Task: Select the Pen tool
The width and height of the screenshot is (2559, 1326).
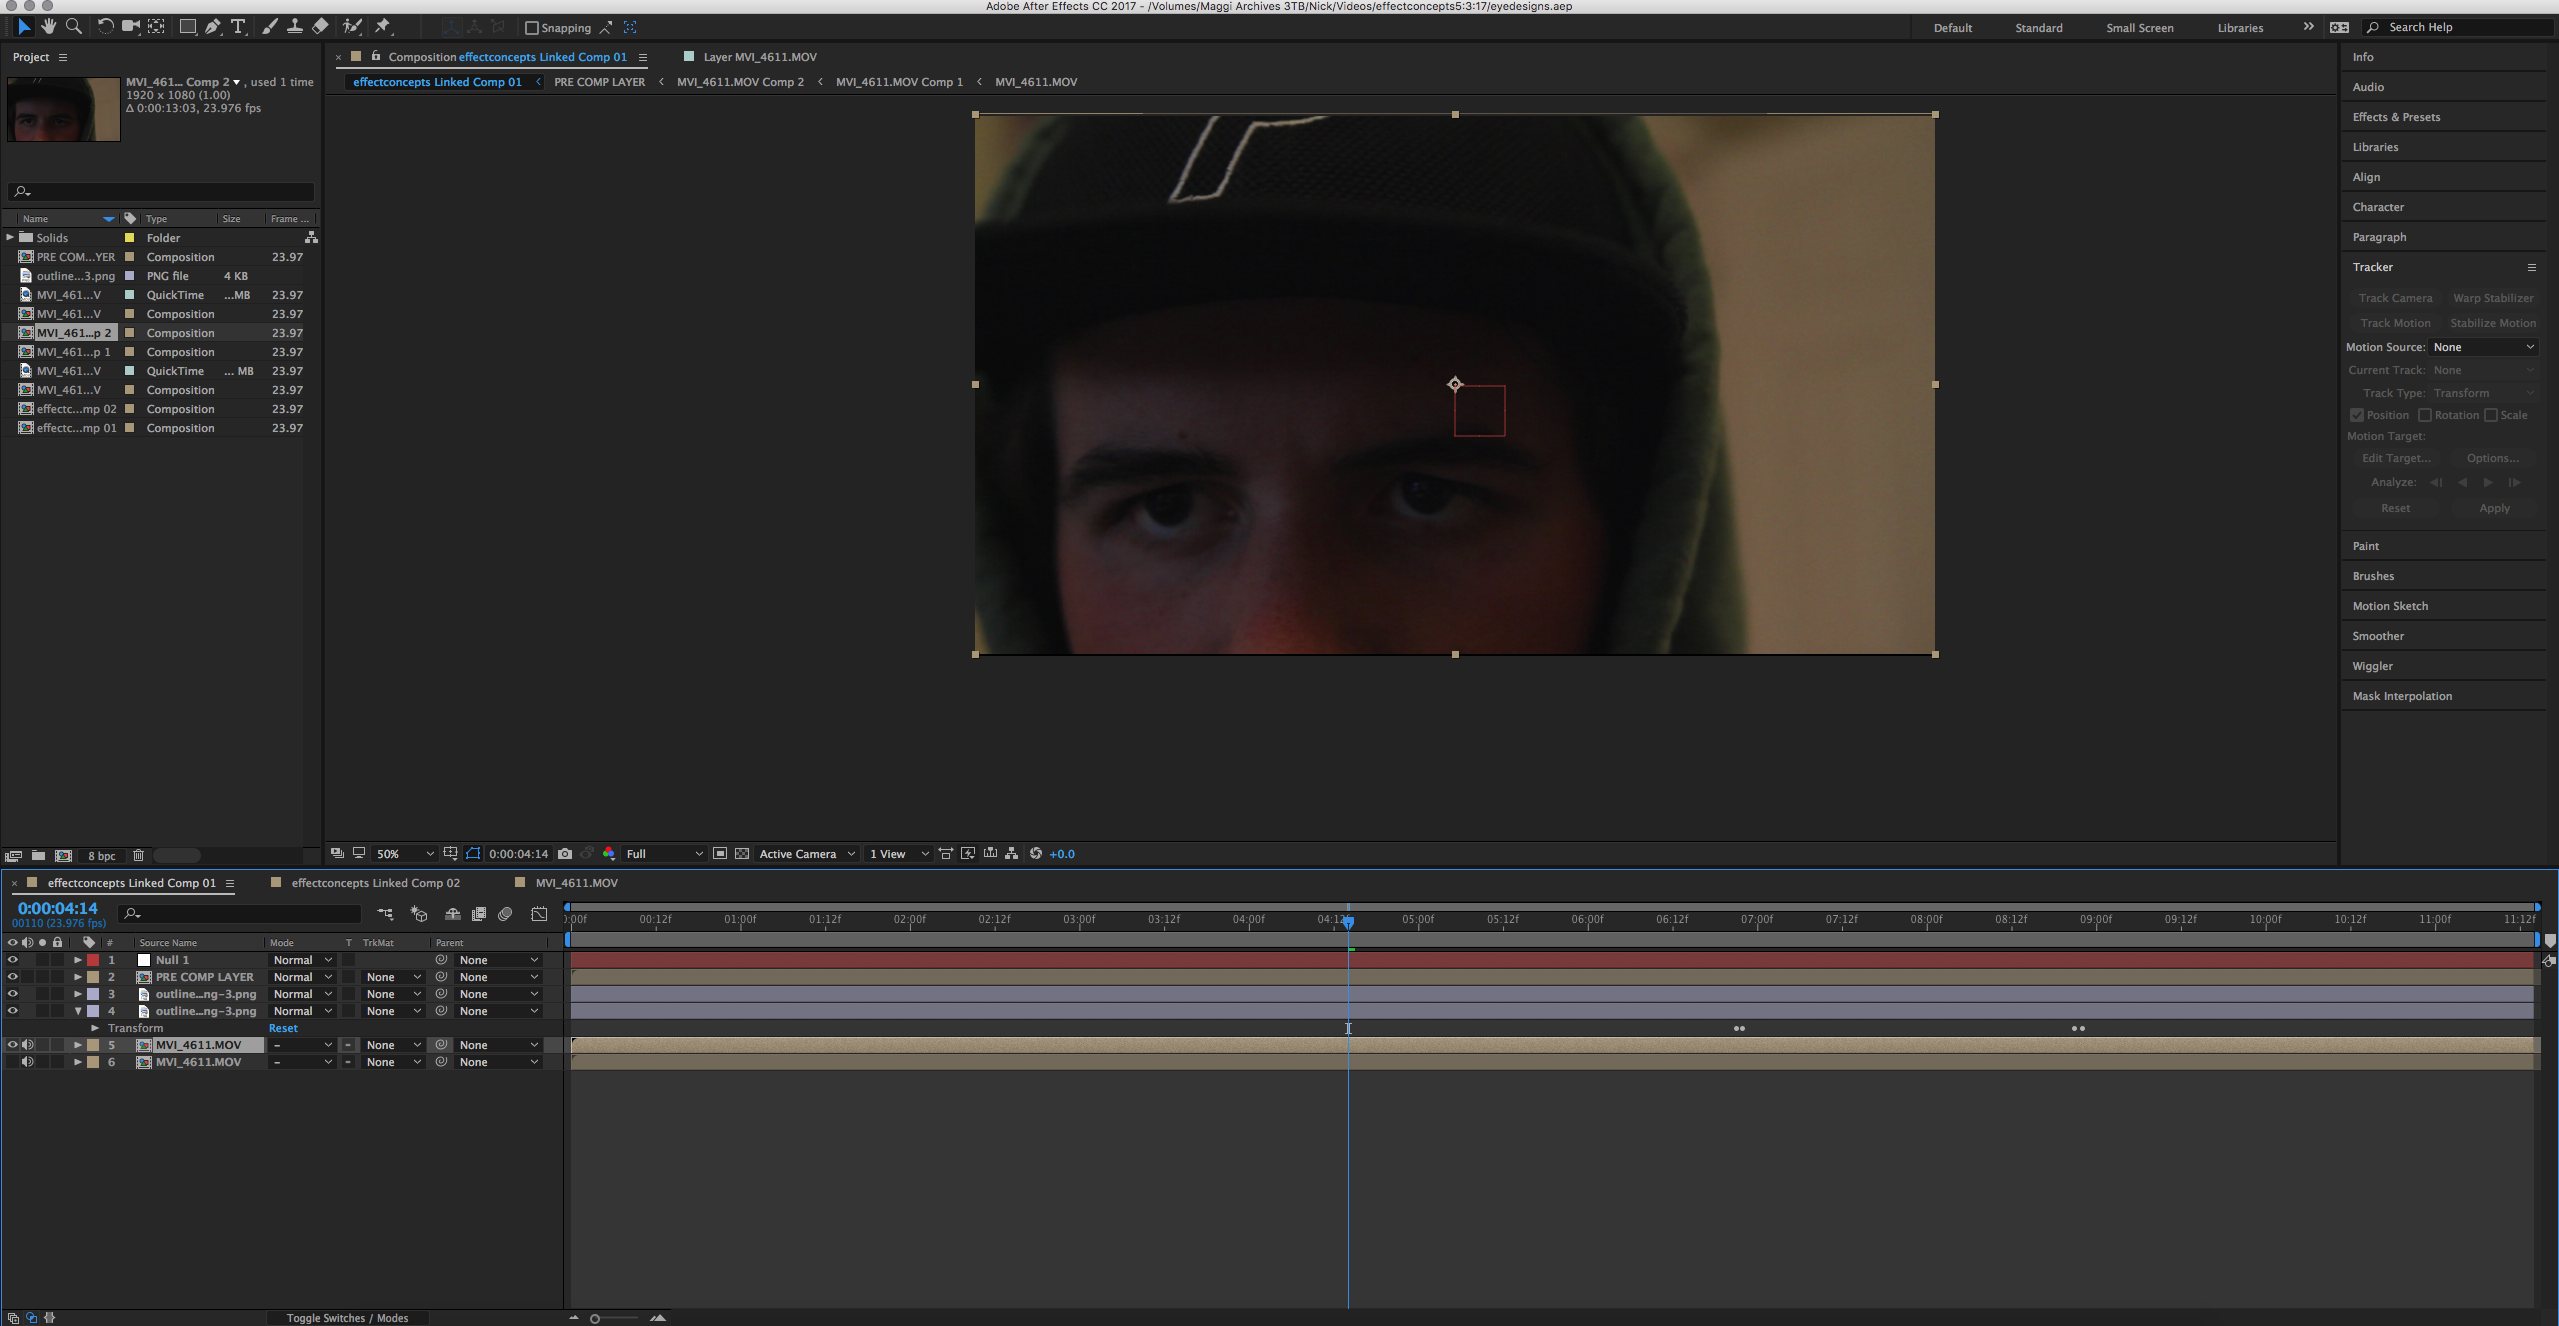Action: point(213,27)
